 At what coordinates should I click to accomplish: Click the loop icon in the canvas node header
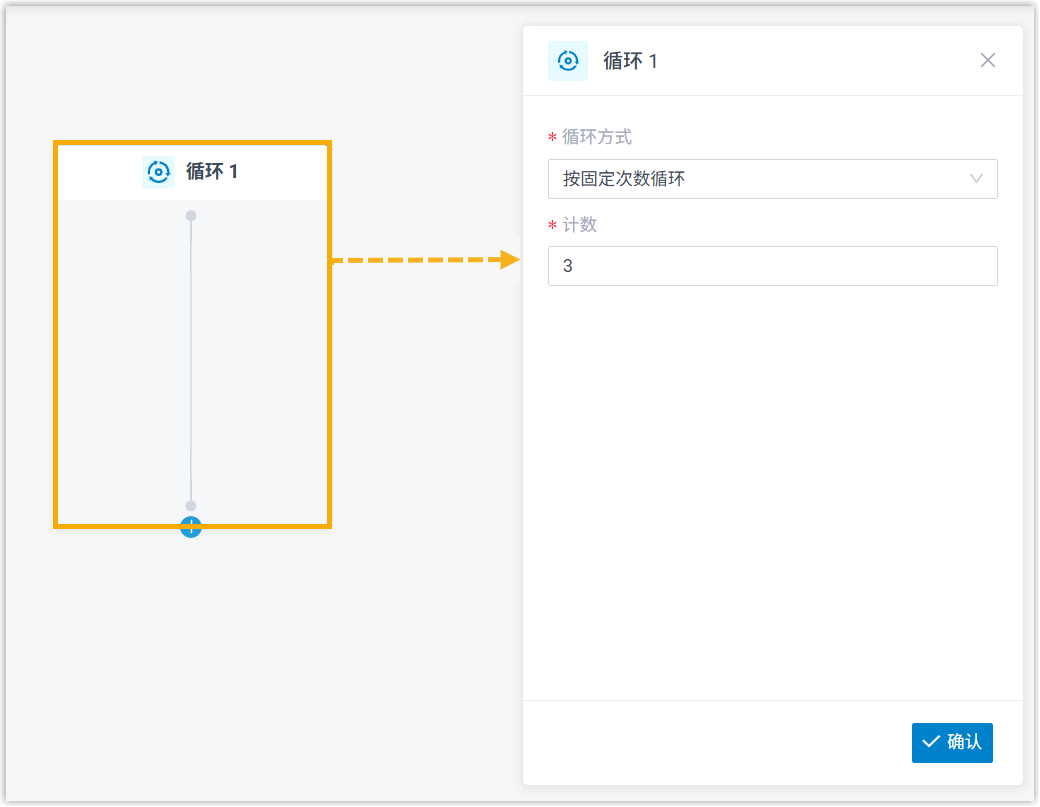(x=158, y=172)
